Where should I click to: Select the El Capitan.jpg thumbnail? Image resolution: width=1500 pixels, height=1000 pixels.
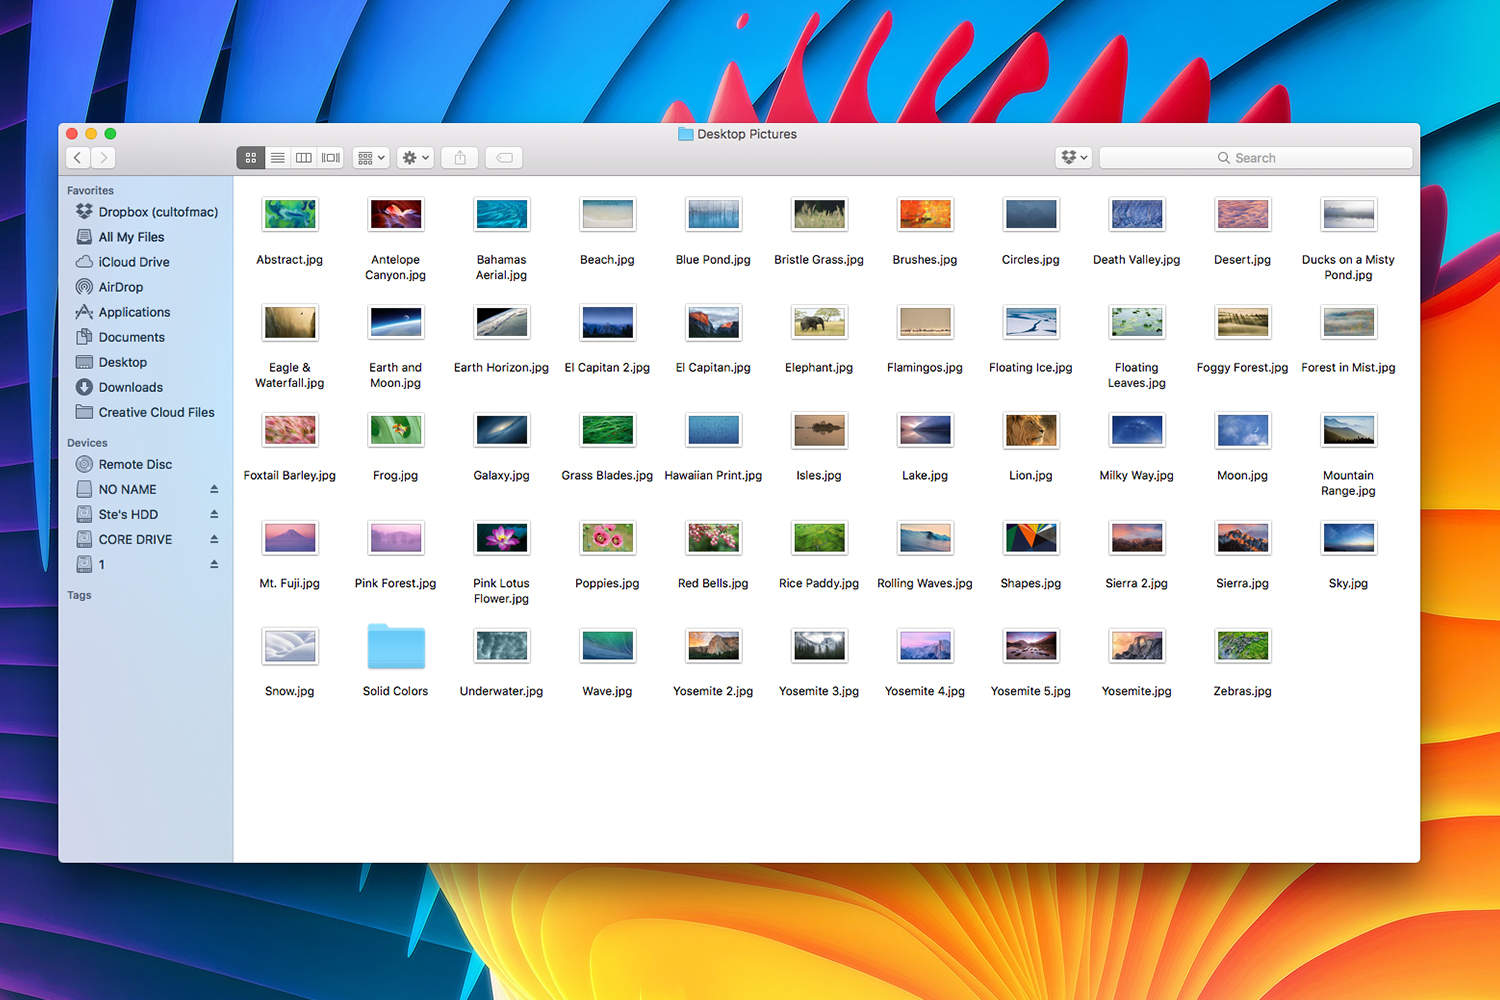pos(713,323)
